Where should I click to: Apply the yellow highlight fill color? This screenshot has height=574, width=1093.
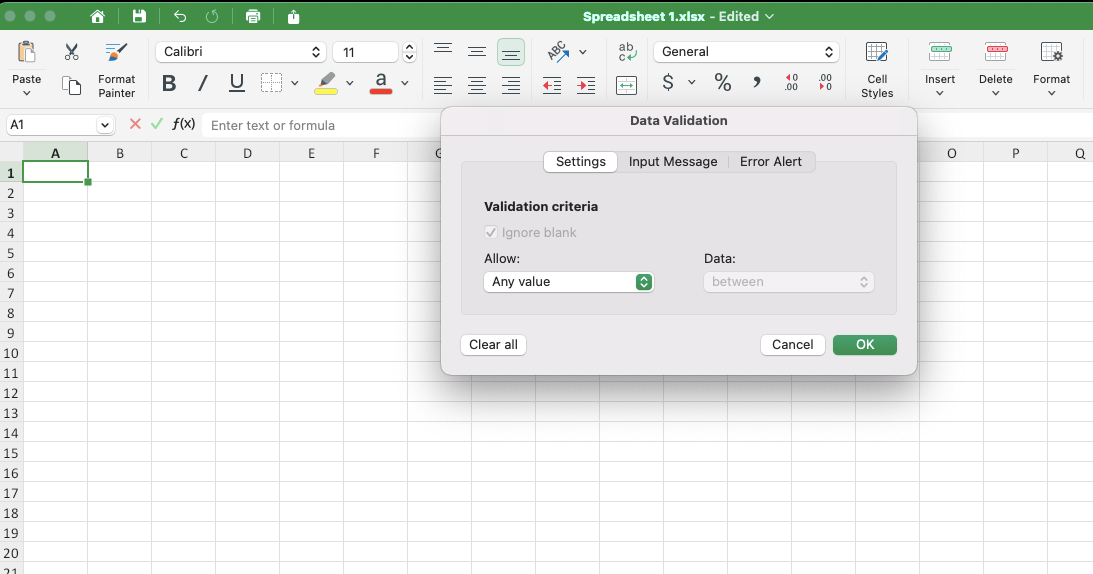coord(326,84)
